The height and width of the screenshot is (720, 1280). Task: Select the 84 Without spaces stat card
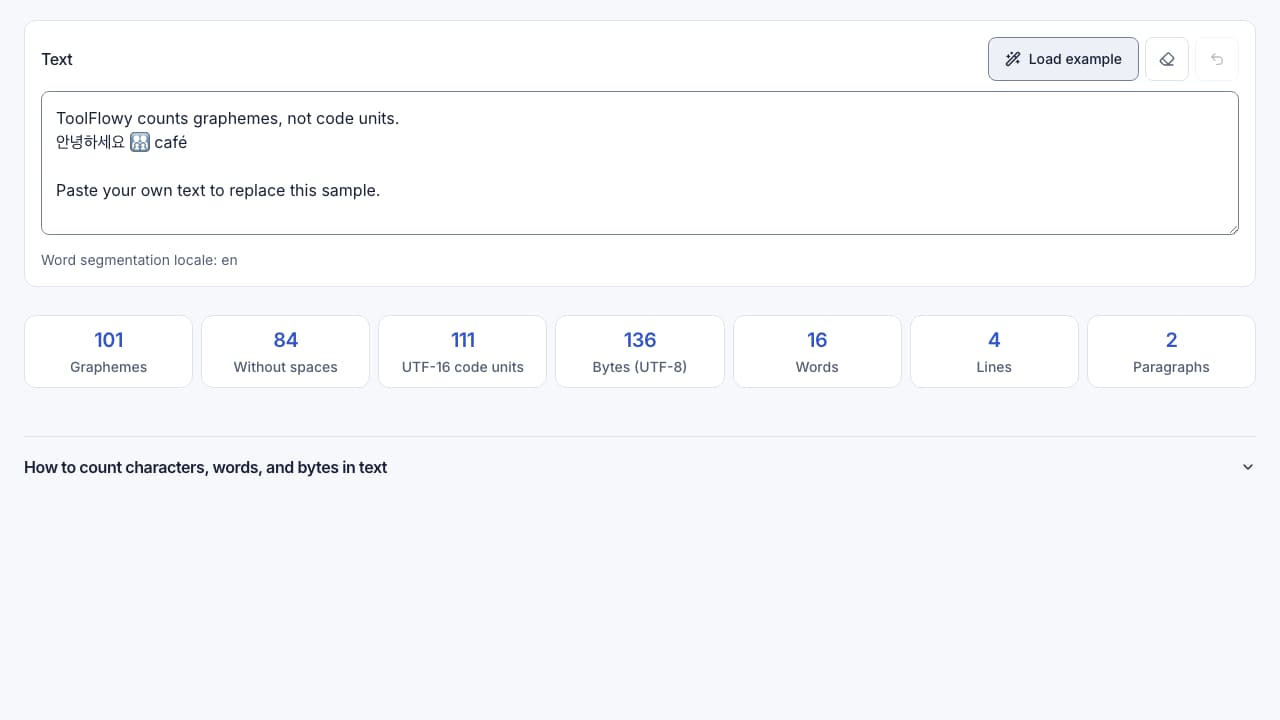pyautogui.click(x=285, y=352)
